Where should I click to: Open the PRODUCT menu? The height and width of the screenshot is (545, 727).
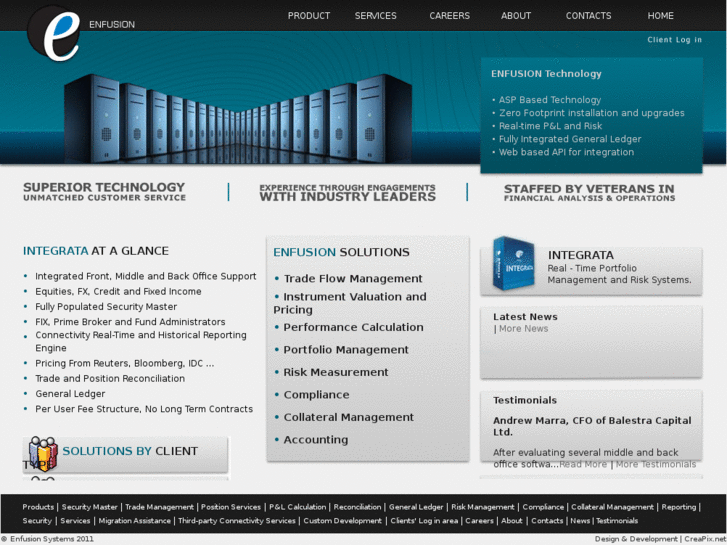pyautogui.click(x=309, y=16)
